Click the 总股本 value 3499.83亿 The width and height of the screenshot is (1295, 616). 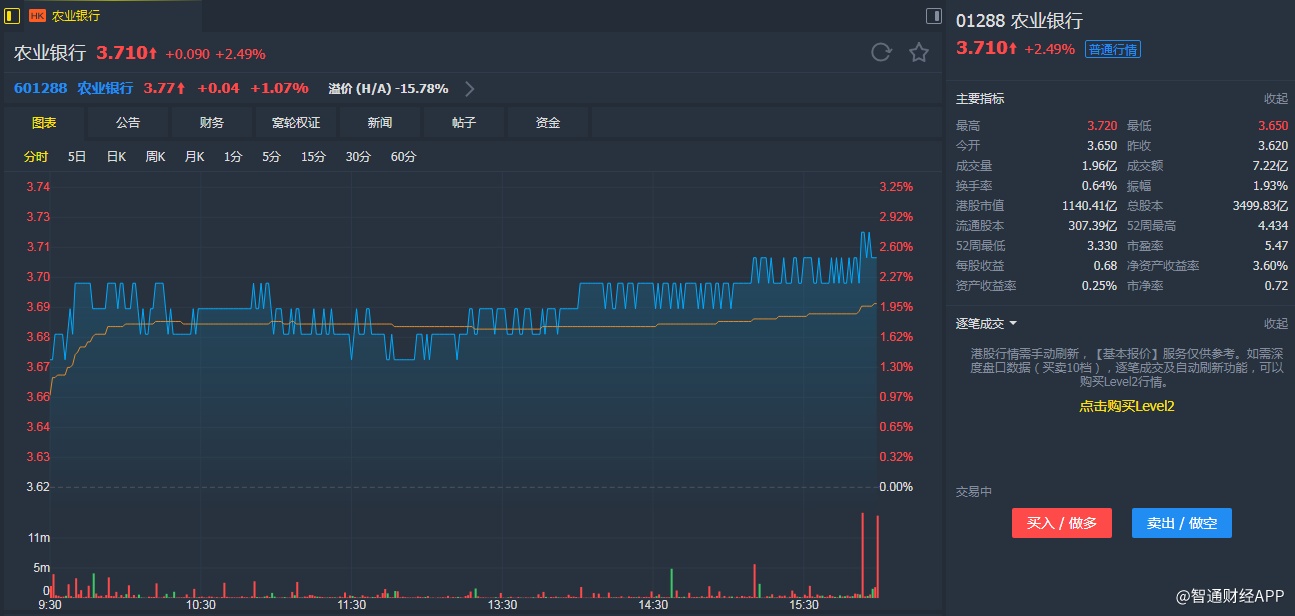(x=1261, y=206)
